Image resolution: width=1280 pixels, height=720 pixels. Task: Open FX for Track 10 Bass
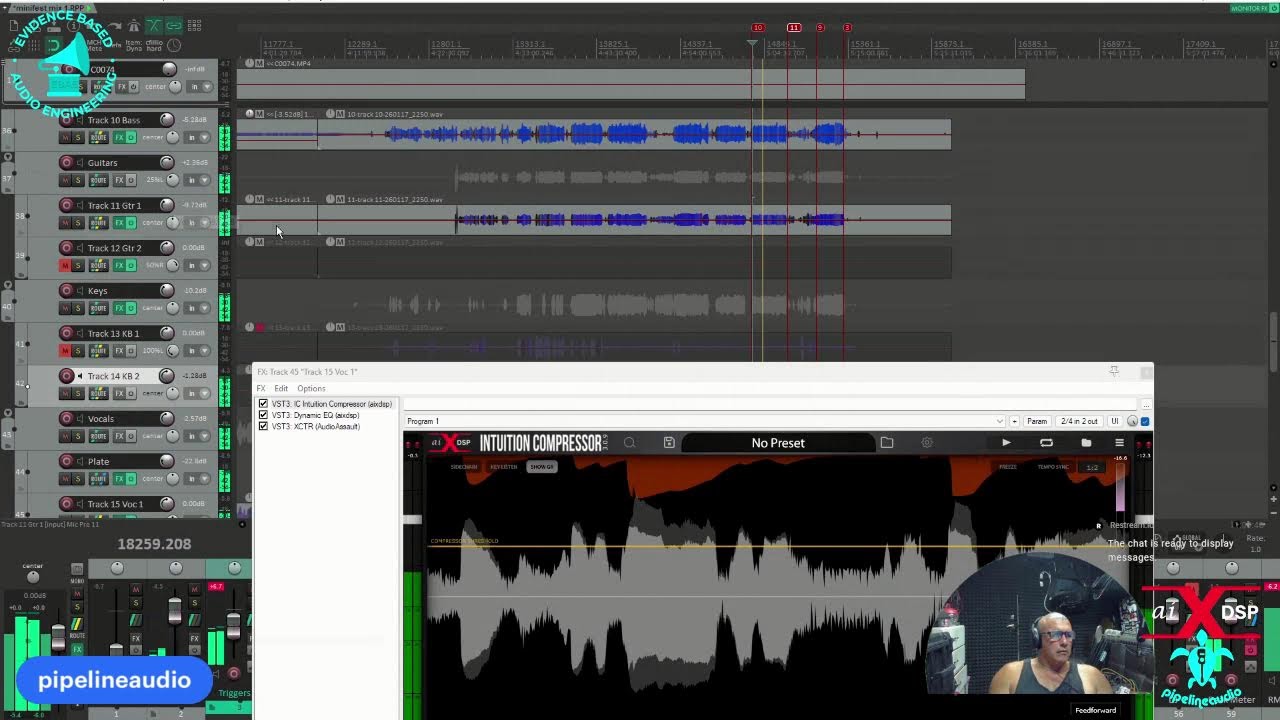point(119,137)
